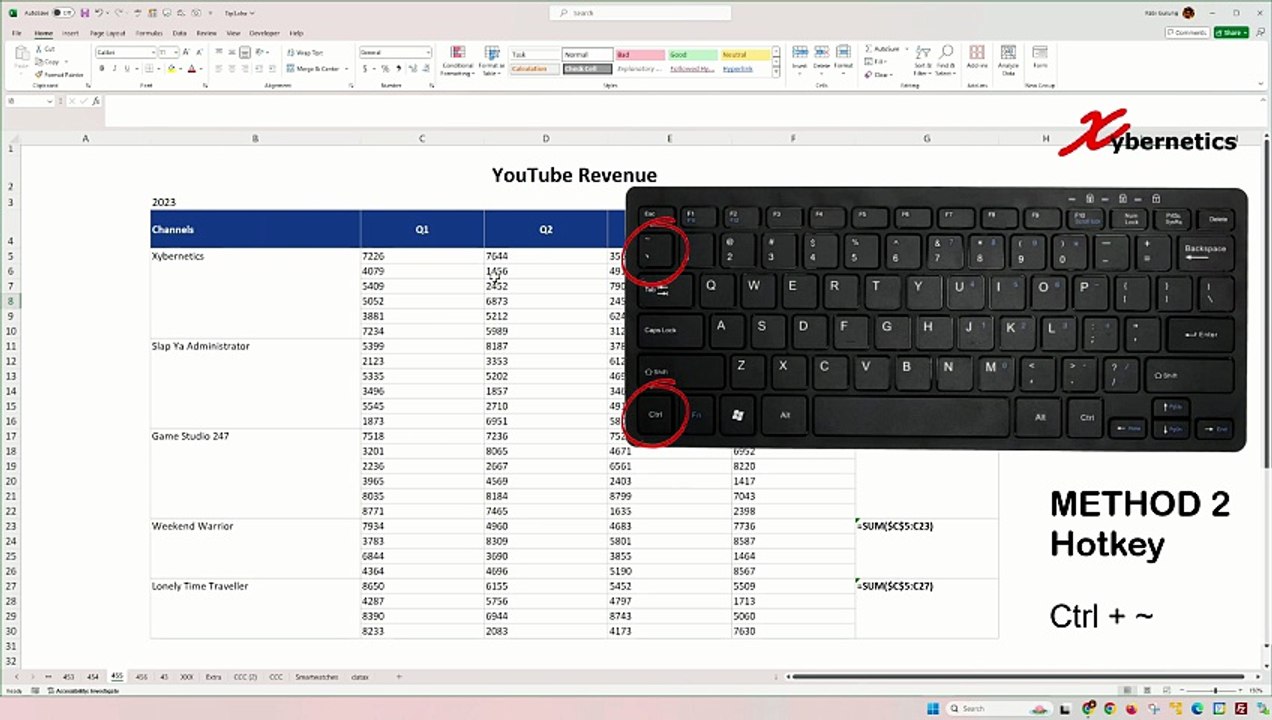
Task: Select the Bad cell style
Action: point(639,55)
